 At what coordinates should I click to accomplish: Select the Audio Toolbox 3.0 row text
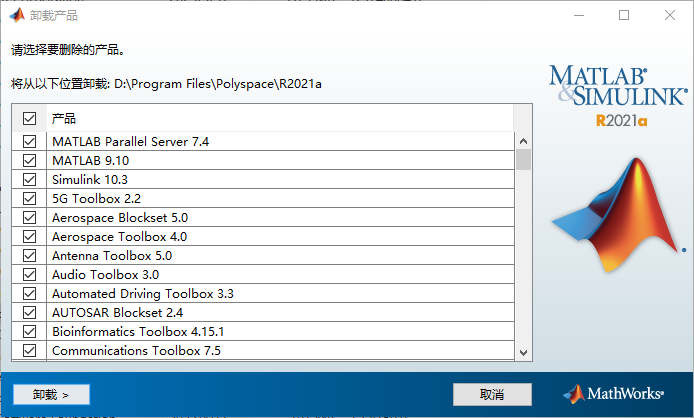(105, 275)
